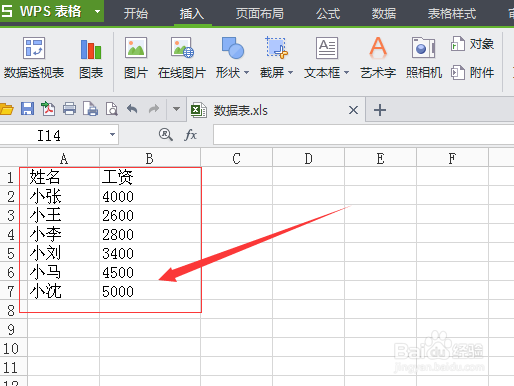This screenshot has height=386, width=514.
Task: Expand the Screenshot (截屏) dropdown arrow
Action: tap(290, 72)
